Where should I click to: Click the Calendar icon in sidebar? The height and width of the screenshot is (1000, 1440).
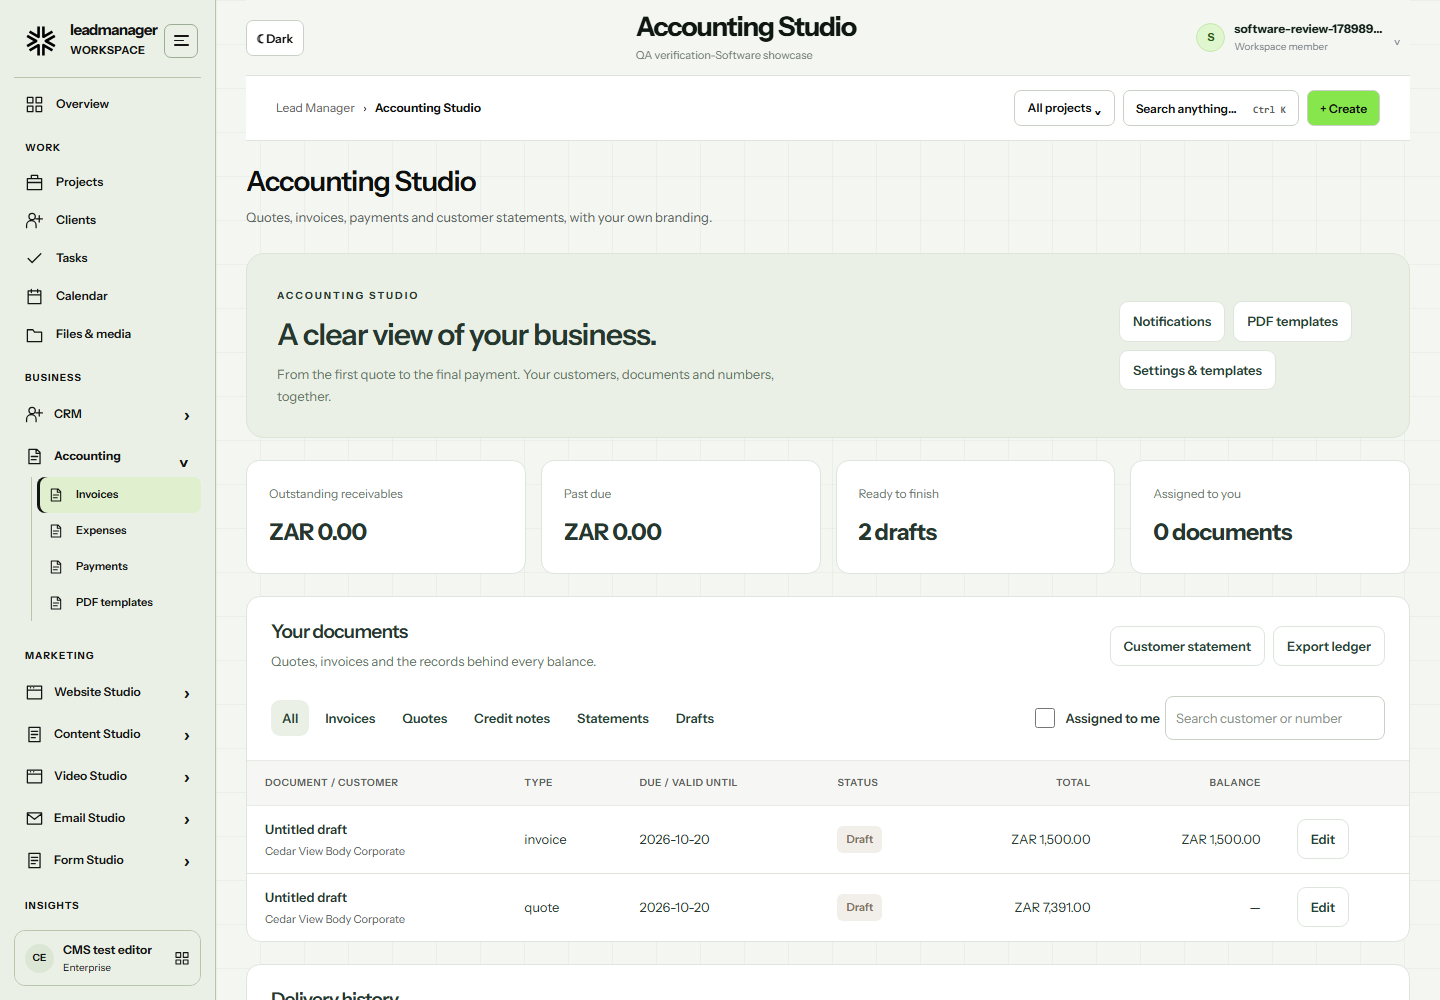(x=35, y=296)
